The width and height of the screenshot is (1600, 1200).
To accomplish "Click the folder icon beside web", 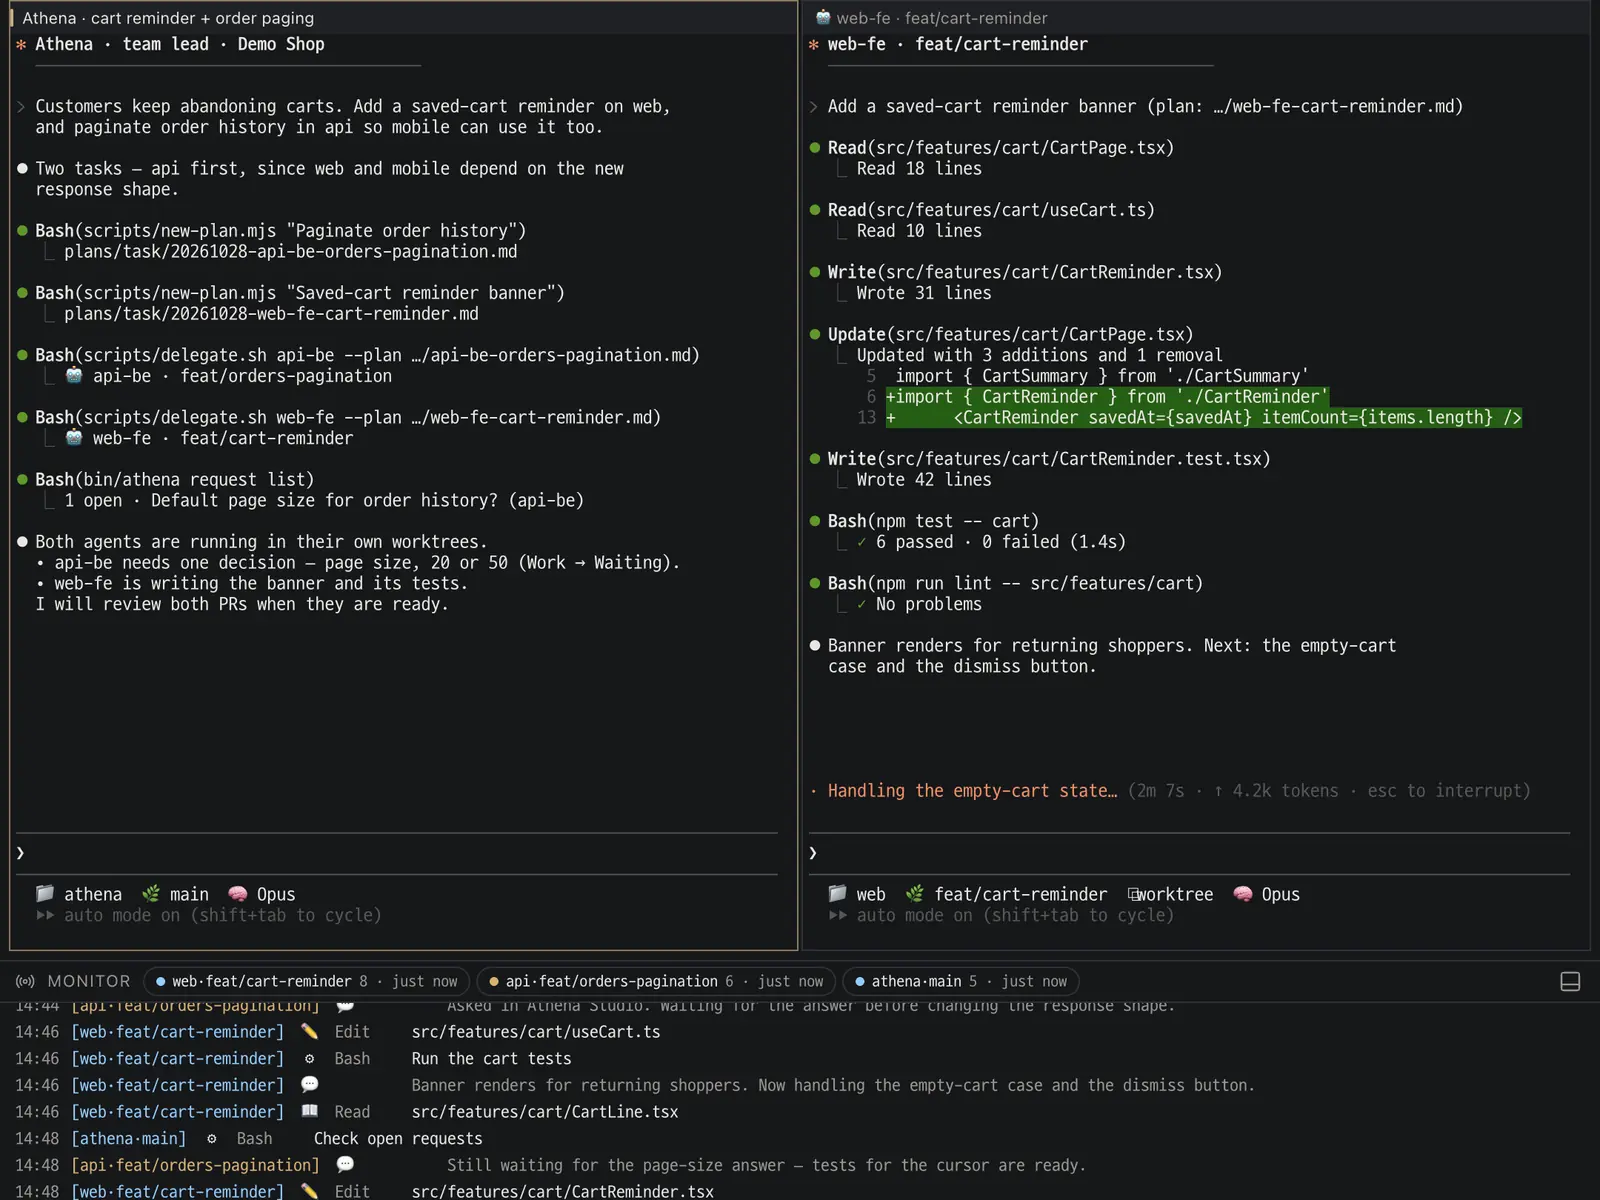I will 837,894.
